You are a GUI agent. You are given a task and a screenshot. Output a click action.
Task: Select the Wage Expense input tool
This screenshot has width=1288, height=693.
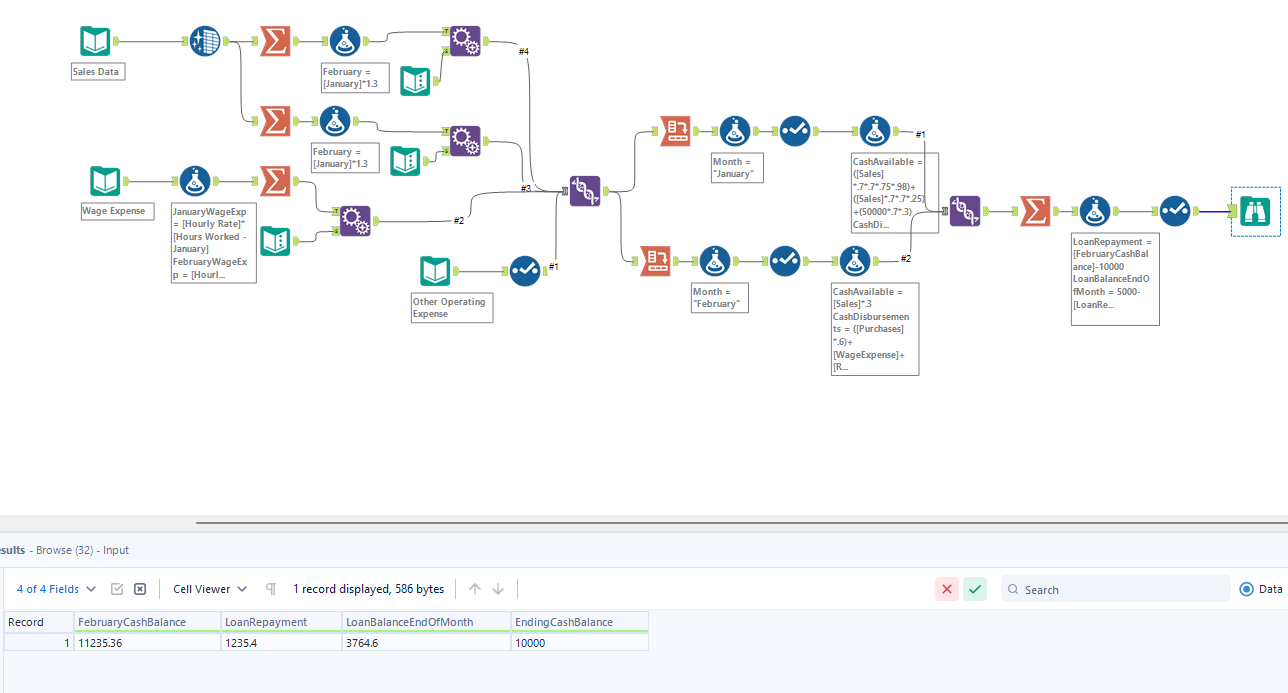tap(105, 181)
